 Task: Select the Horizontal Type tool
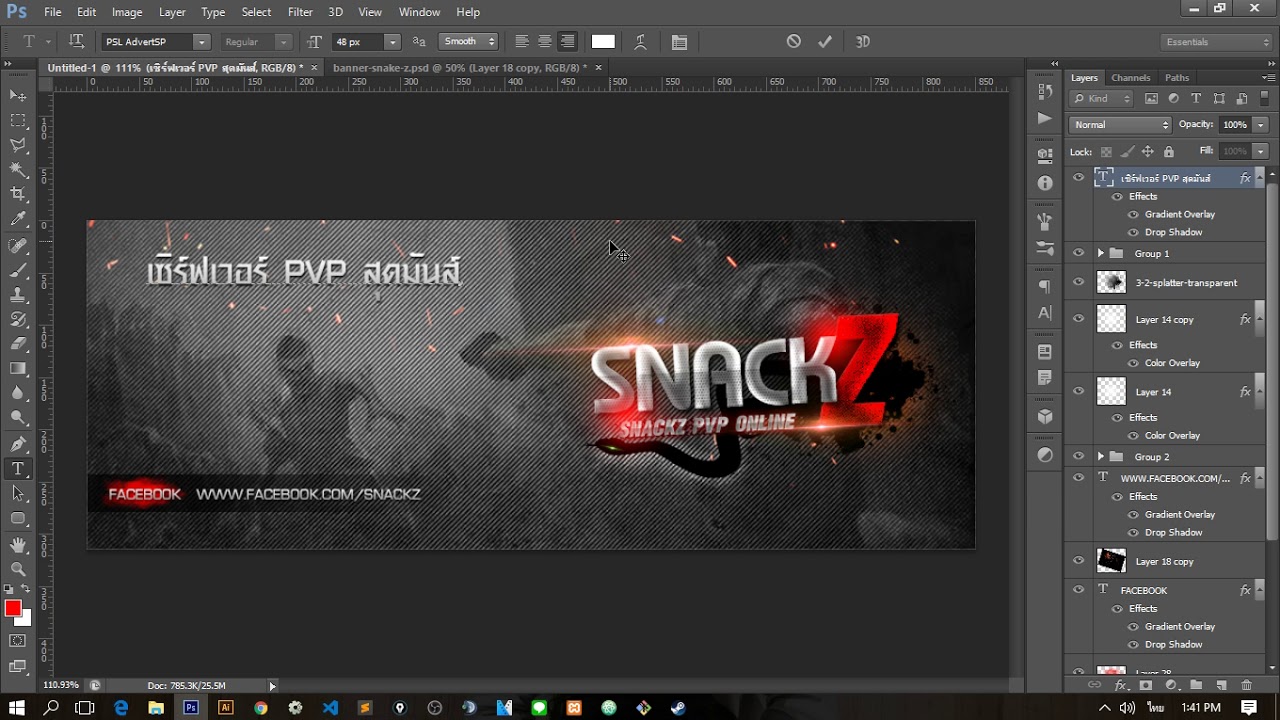[x=18, y=469]
